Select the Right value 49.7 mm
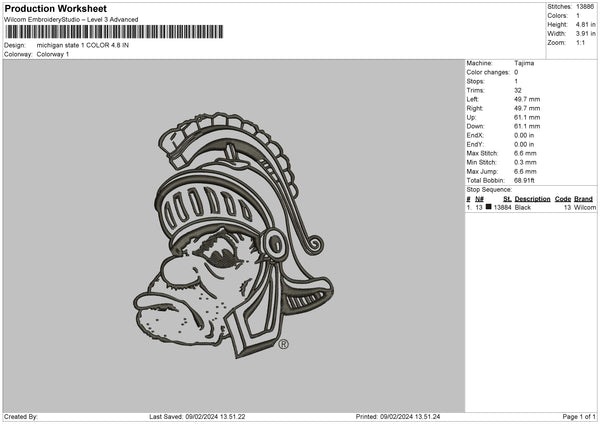This screenshot has height=424, width=600. [x=527, y=108]
